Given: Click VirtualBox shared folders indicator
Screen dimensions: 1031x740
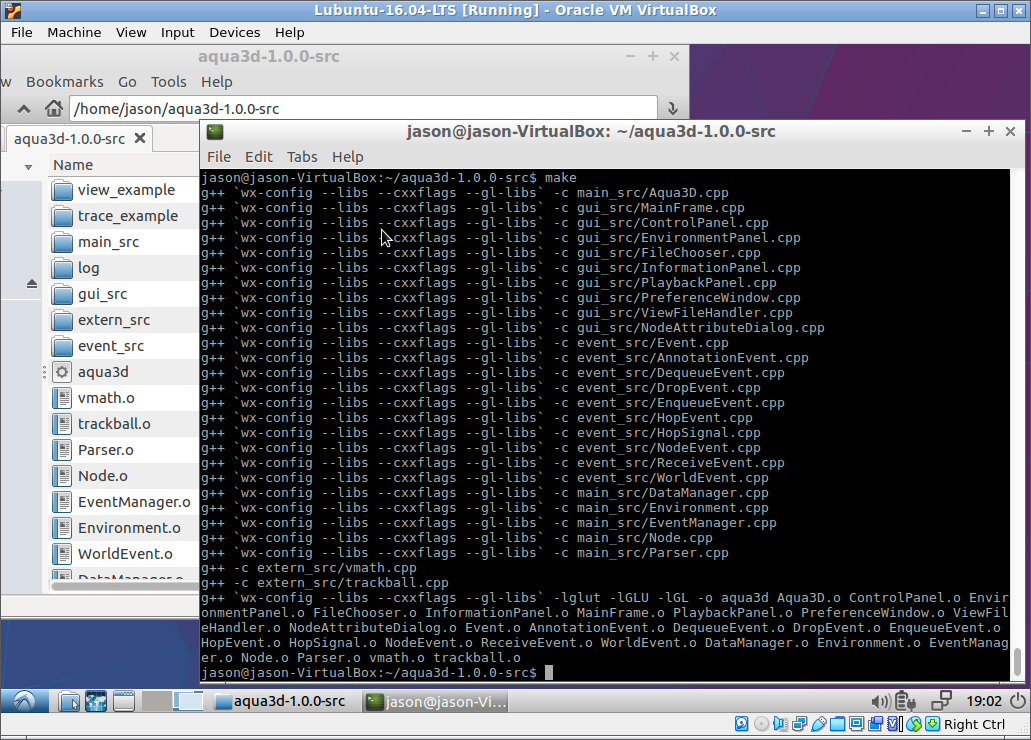Looking at the screenshot, I should pyautogui.click(x=837, y=724).
